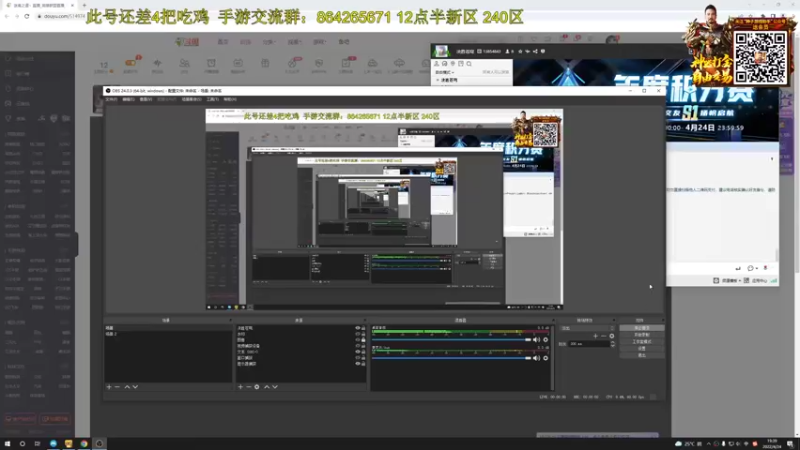Open transition properties gear icon

pos(612,336)
